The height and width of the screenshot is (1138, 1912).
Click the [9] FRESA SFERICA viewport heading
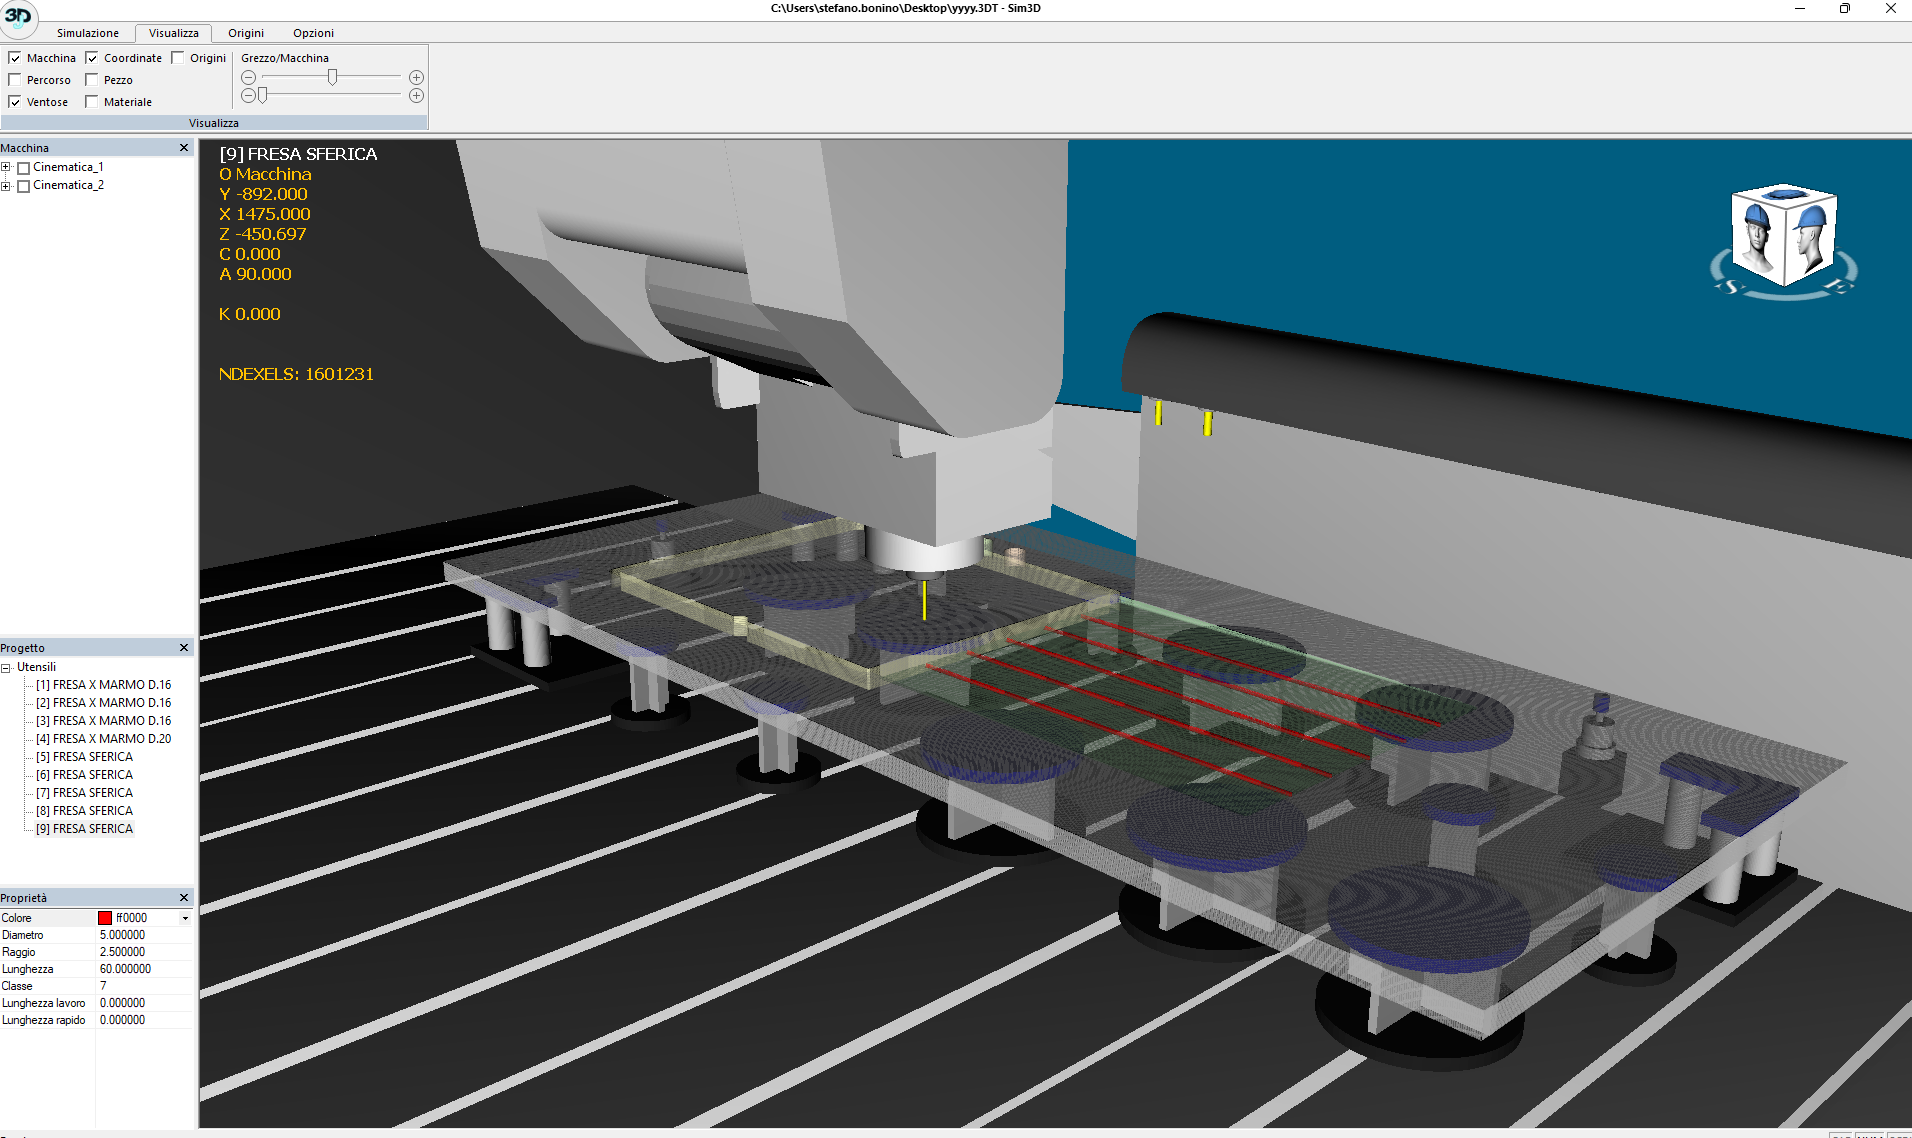[298, 154]
